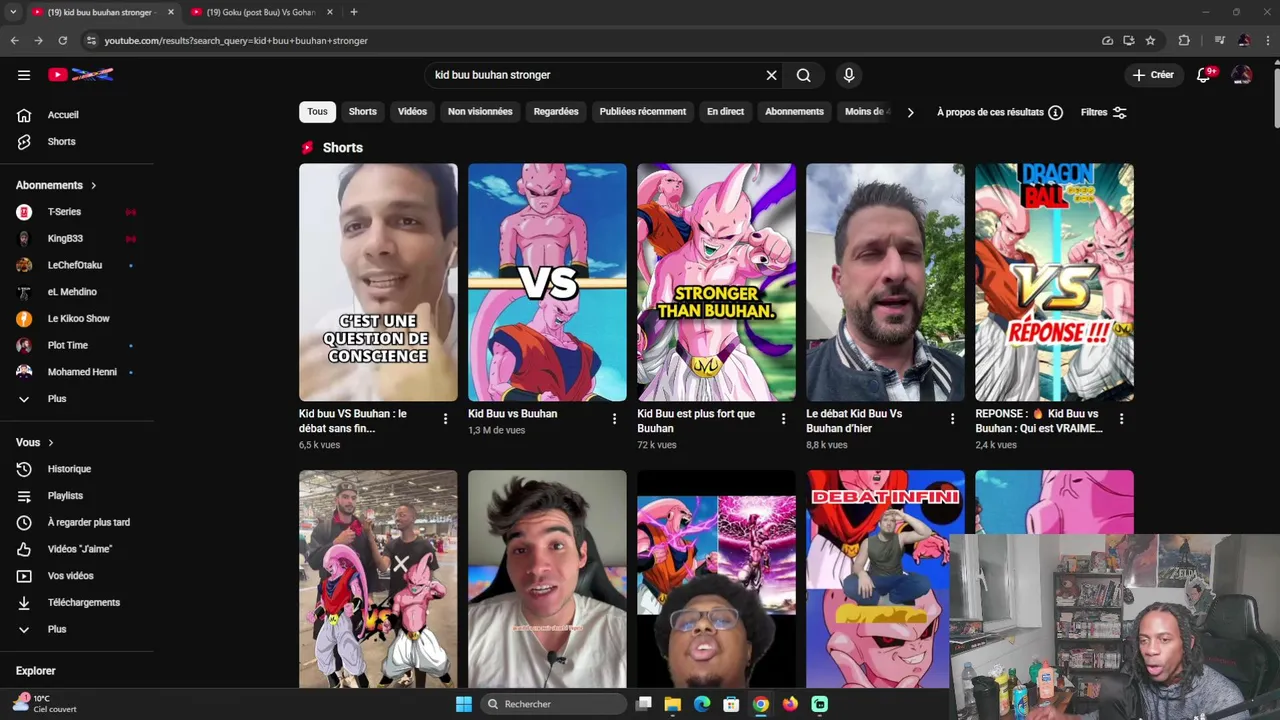Open the Chrome three-dot menu
Screen dimensions: 1280x720
click(1267, 40)
